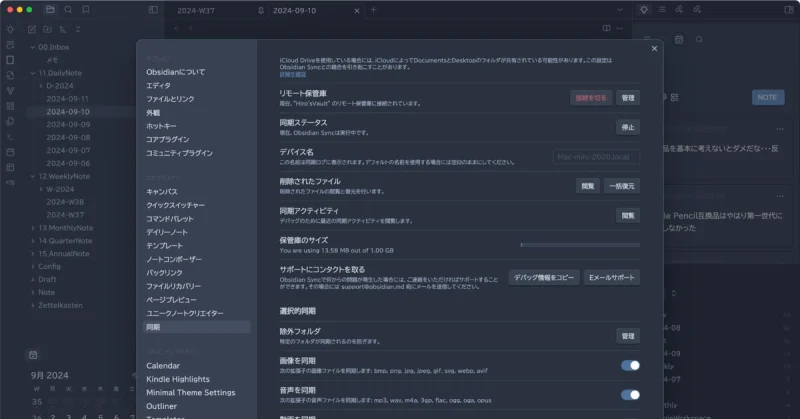Click the Eメールサポート button
Viewport: 800px width, 419px height.
(612, 278)
